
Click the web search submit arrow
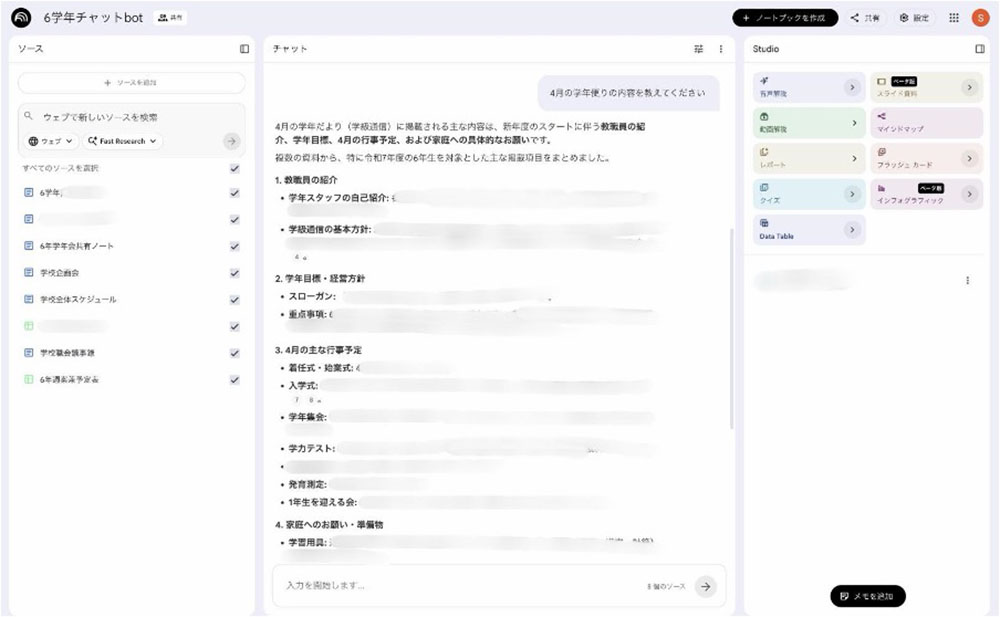coord(231,141)
